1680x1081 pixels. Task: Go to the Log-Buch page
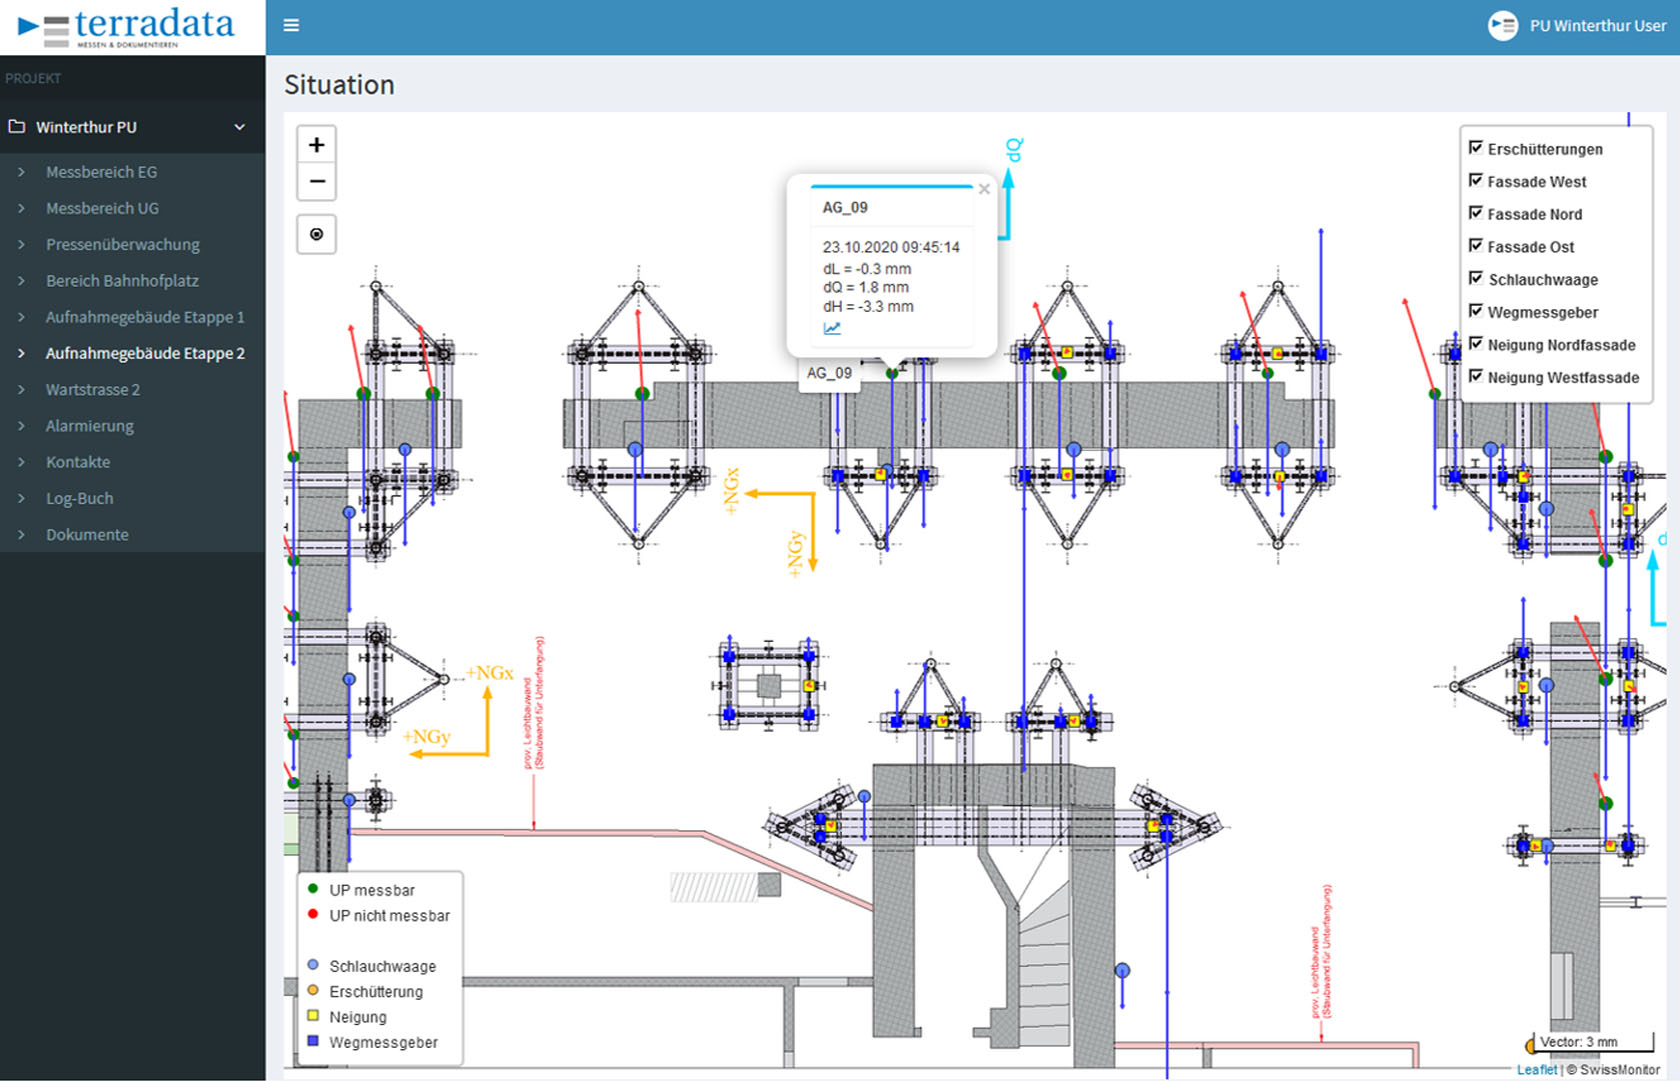click(x=79, y=498)
